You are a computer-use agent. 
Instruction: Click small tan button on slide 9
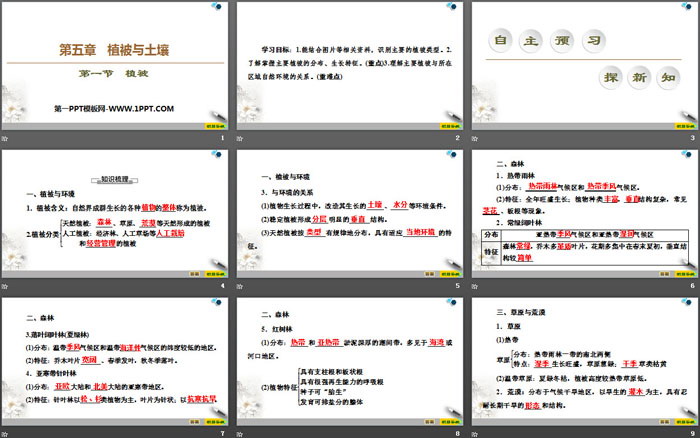click(x=665, y=422)
